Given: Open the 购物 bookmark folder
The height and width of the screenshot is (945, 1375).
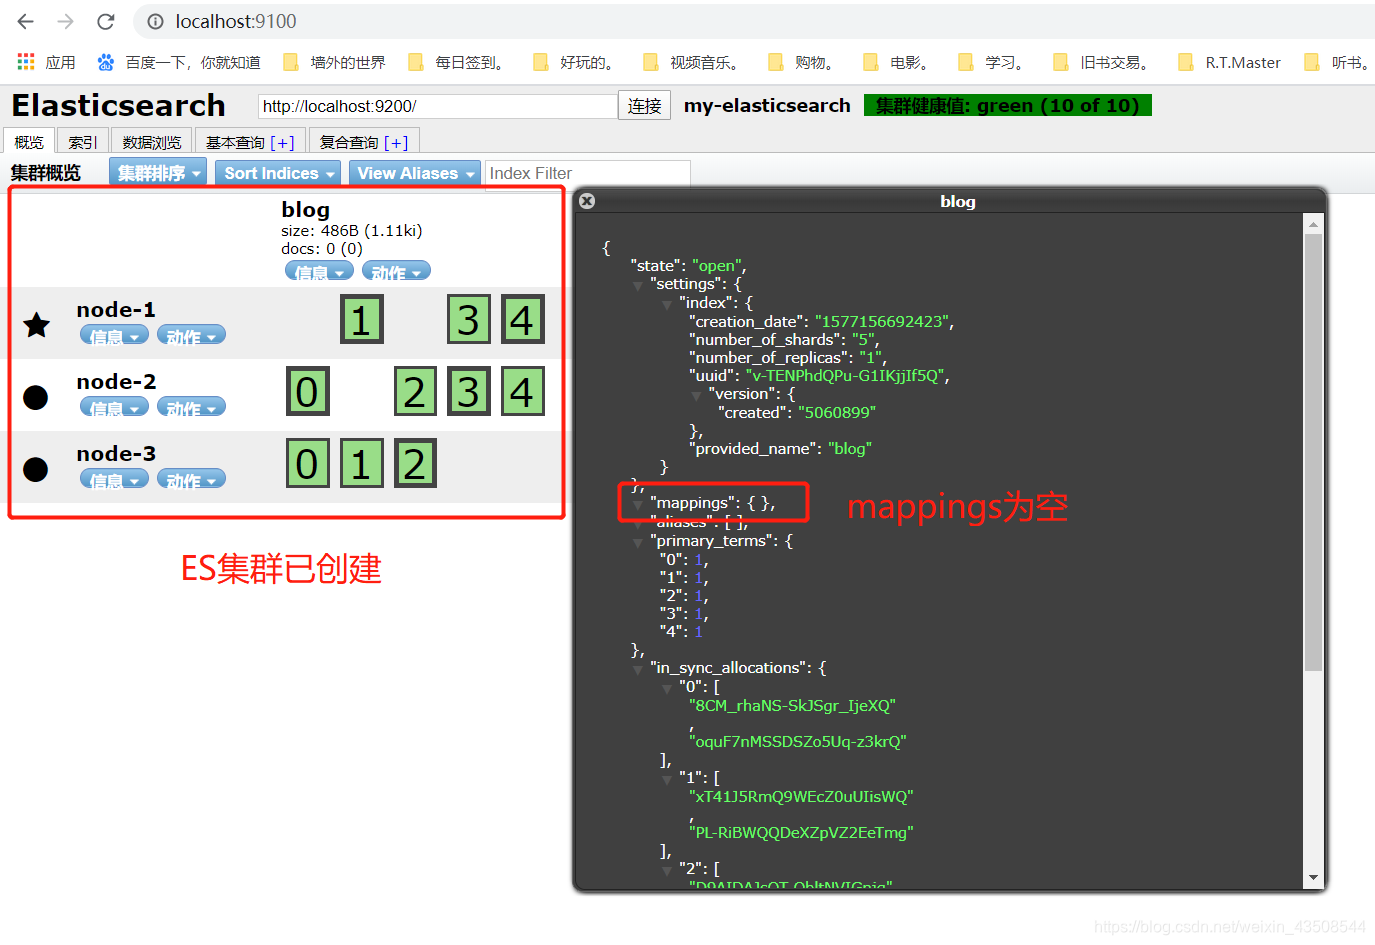Looking at the screenshot, I should click(804, 62).
